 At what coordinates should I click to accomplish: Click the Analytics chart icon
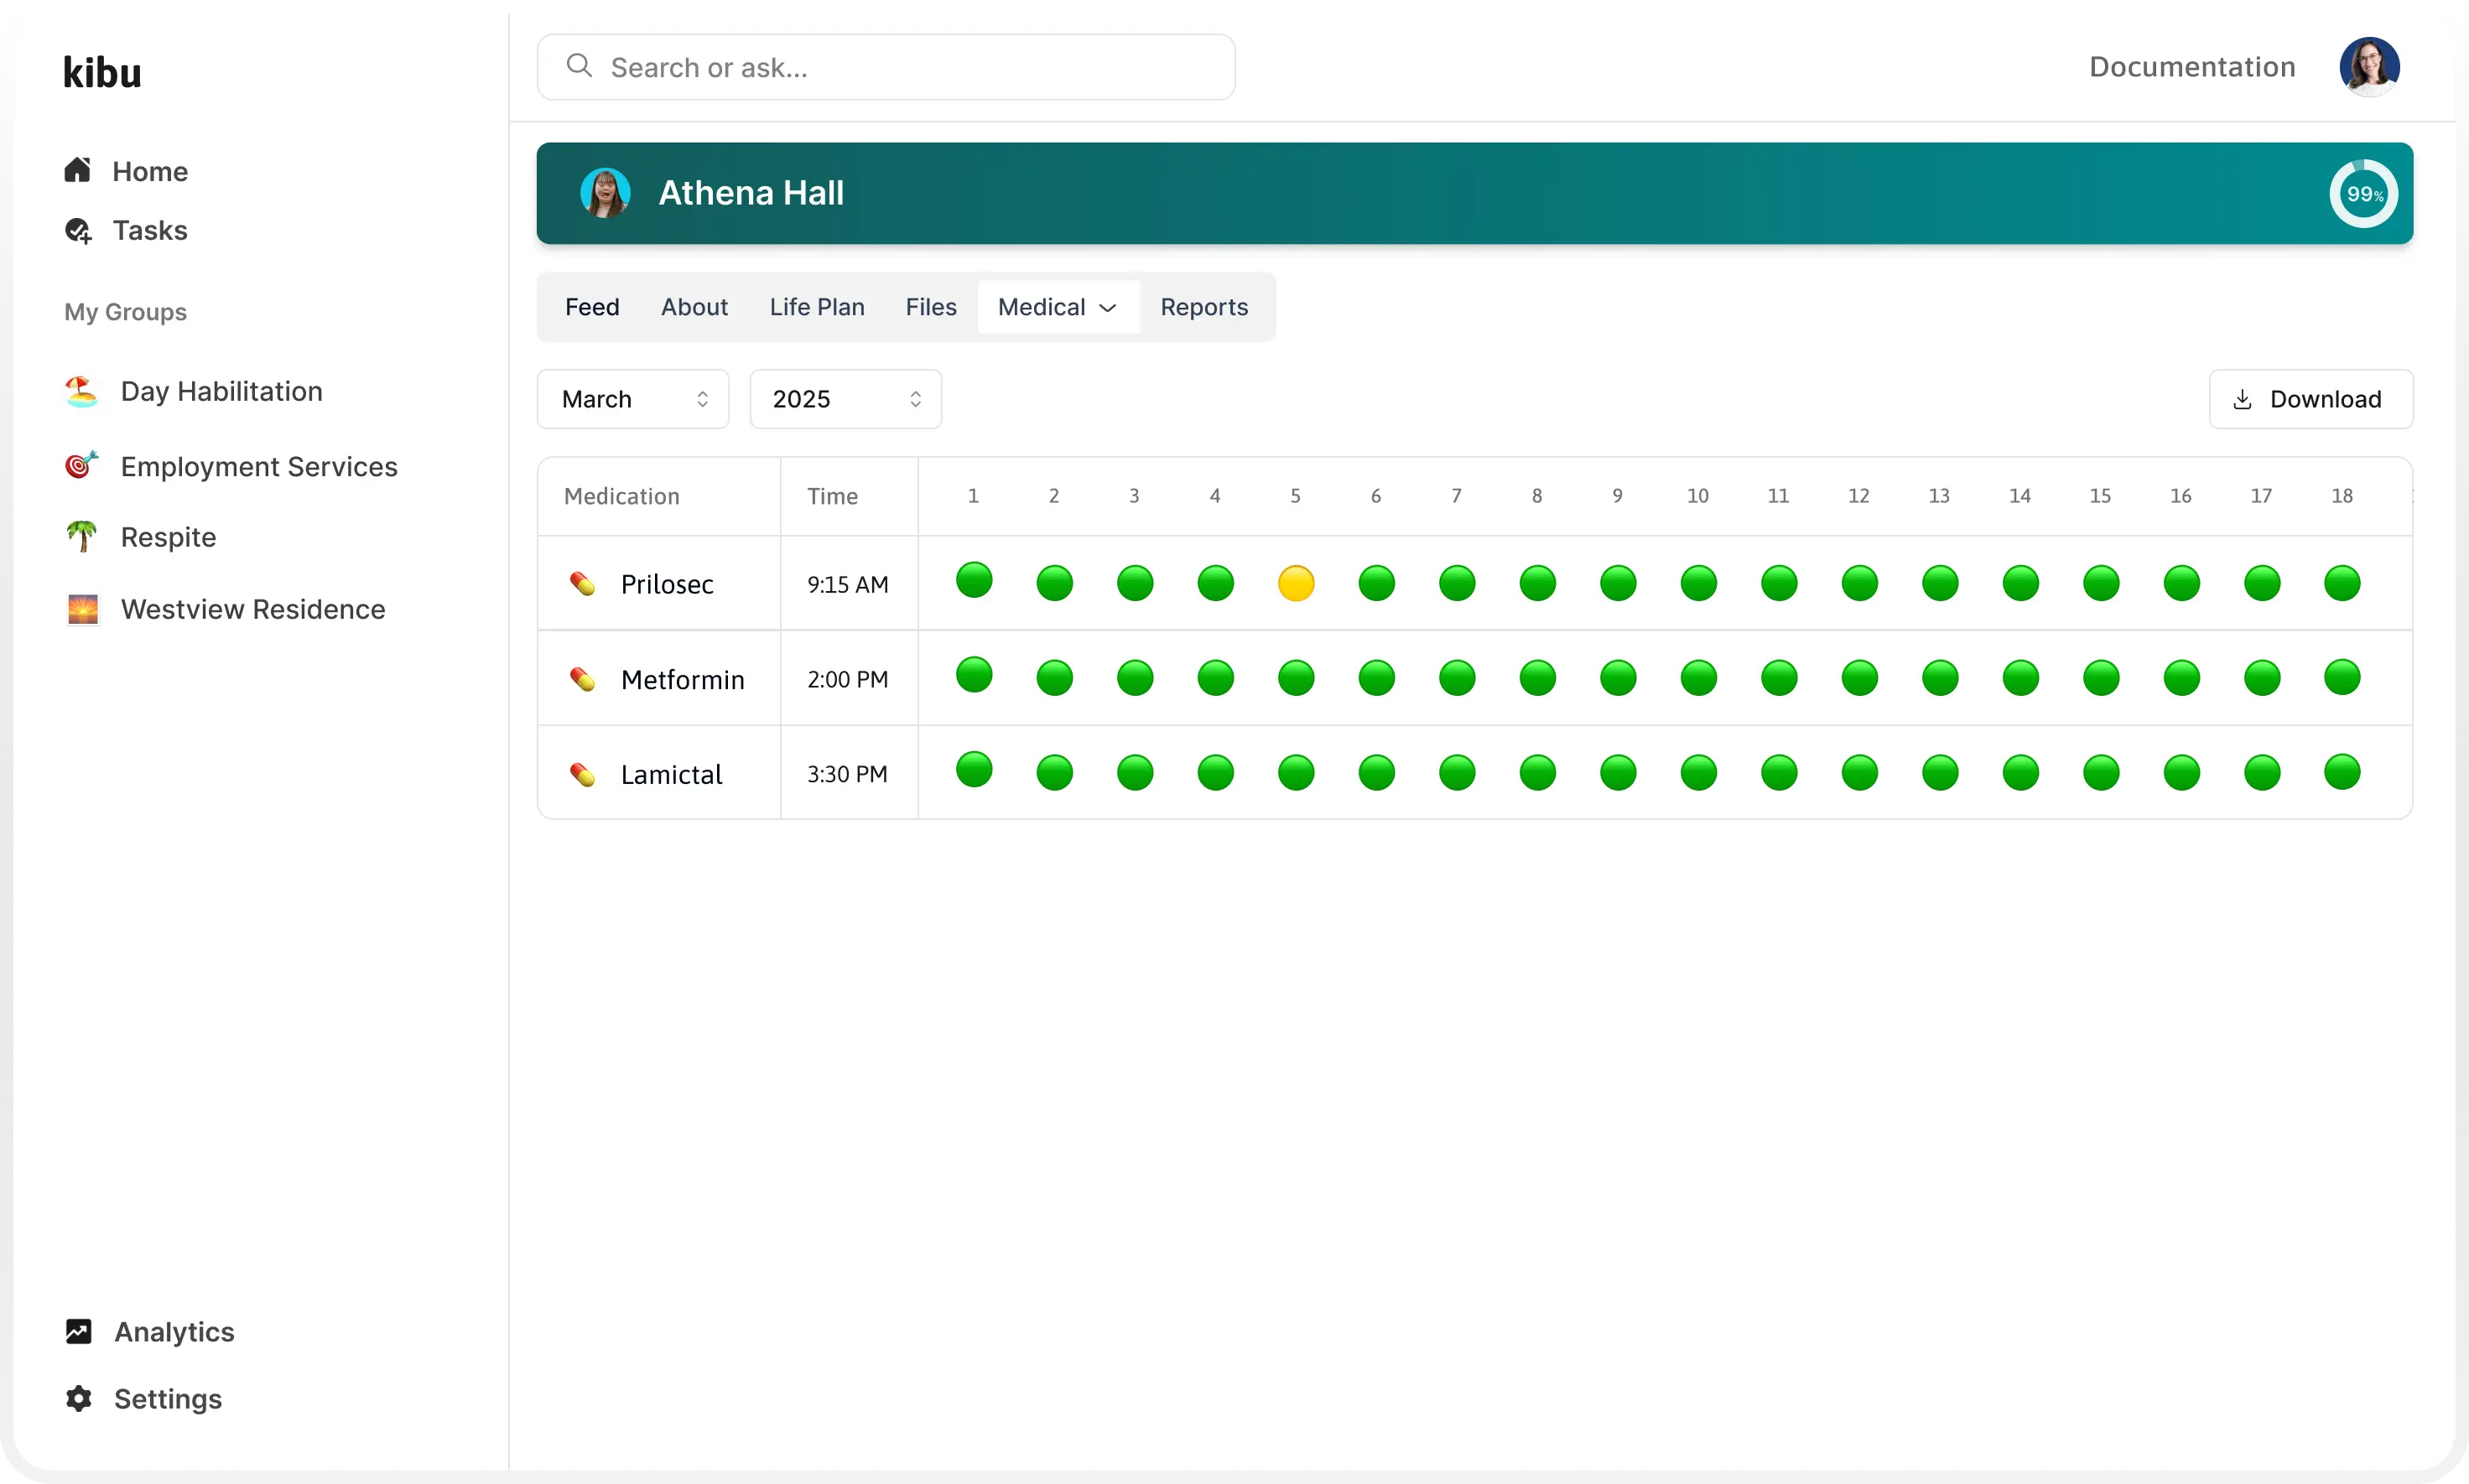click(x=78, y=1332)
